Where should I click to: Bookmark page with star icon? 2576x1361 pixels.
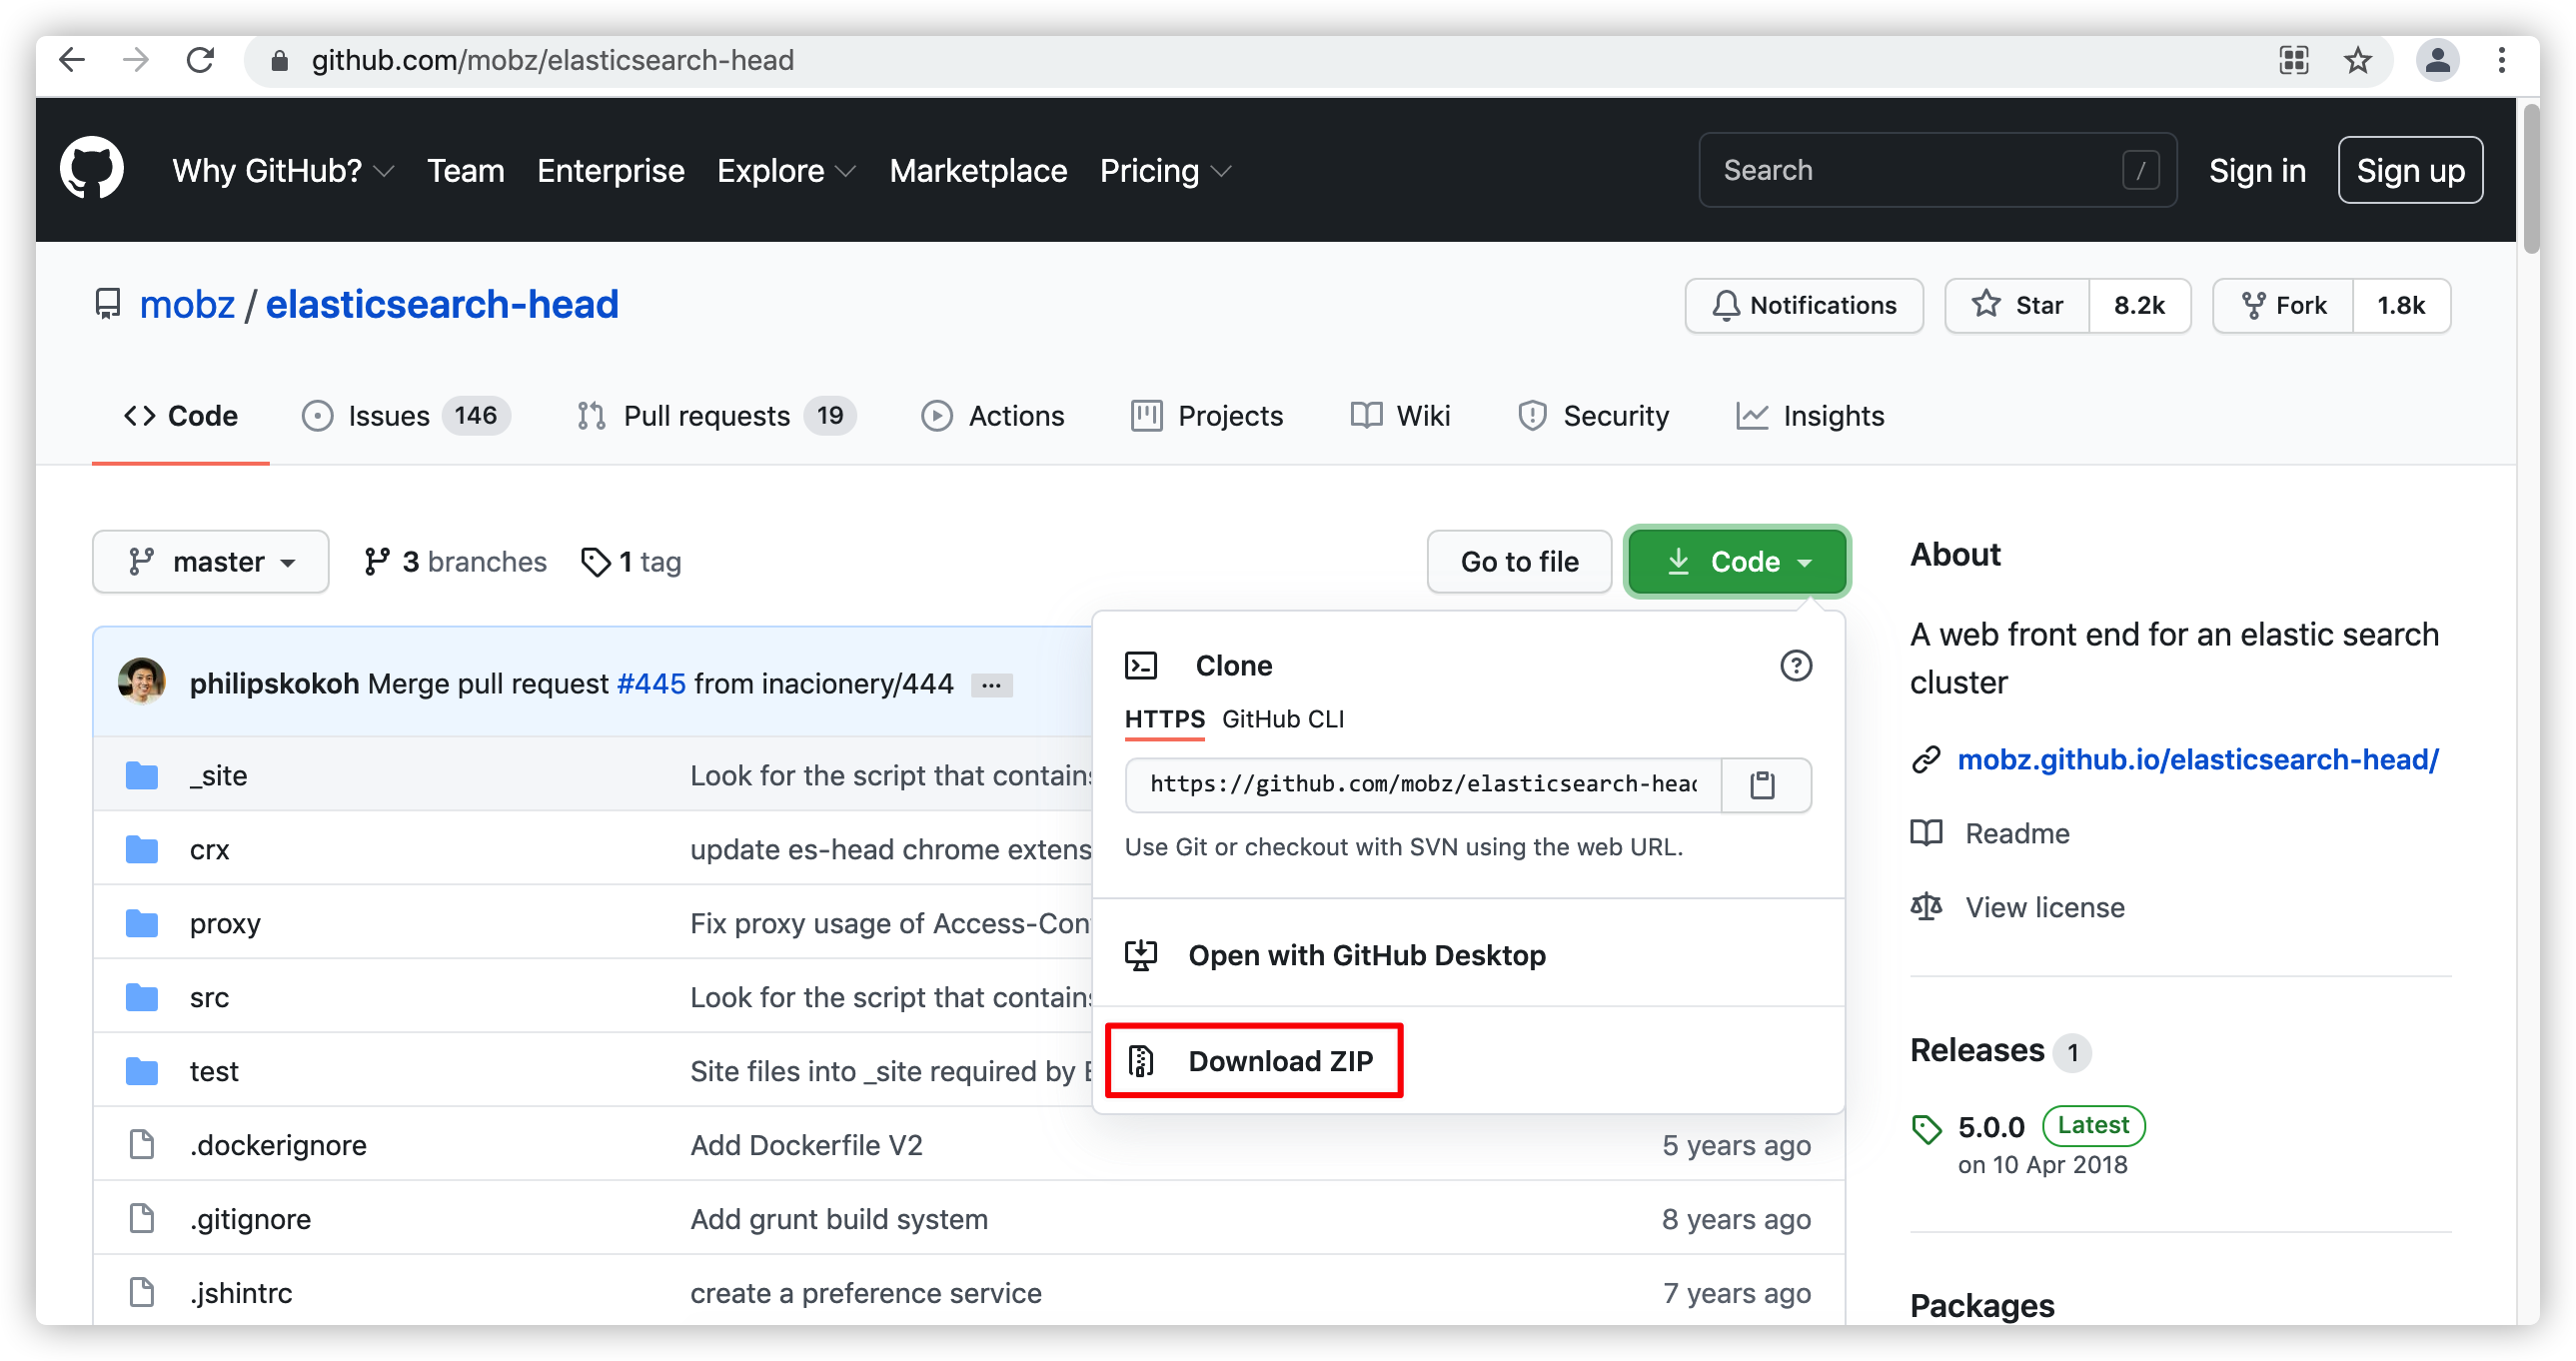coord(2357,61)
